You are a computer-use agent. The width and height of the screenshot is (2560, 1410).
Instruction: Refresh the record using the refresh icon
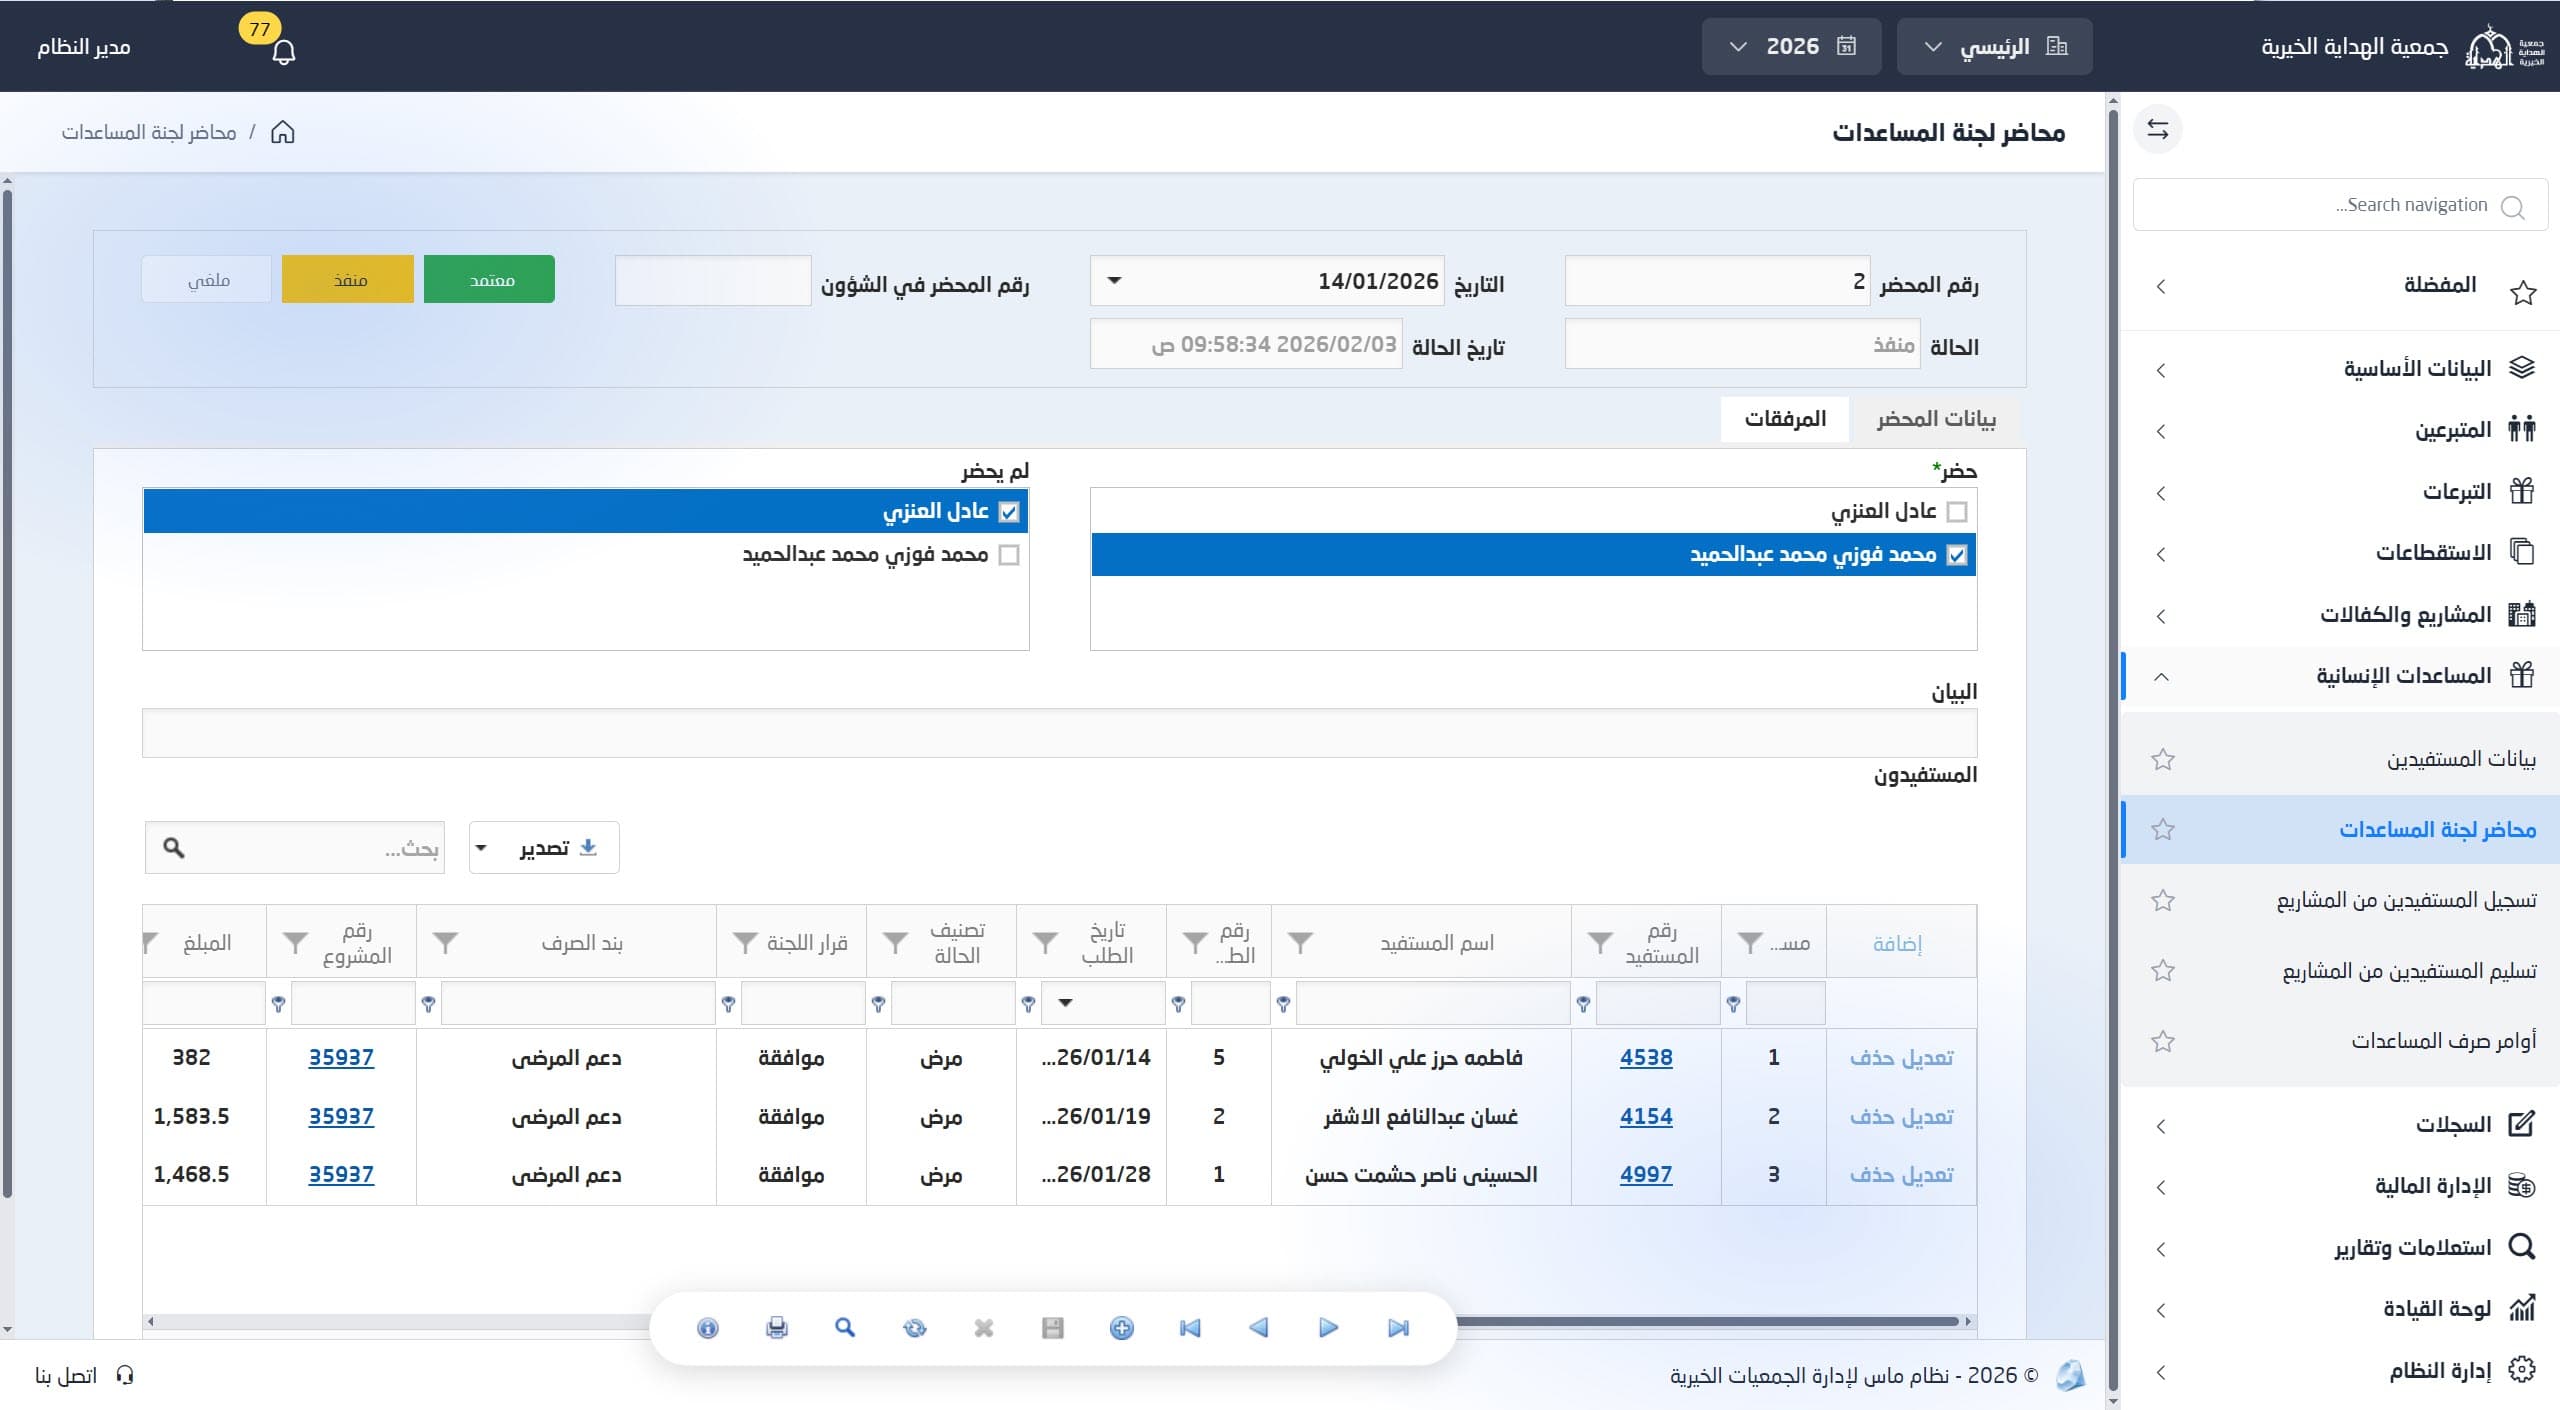[x=914, y=1328]
